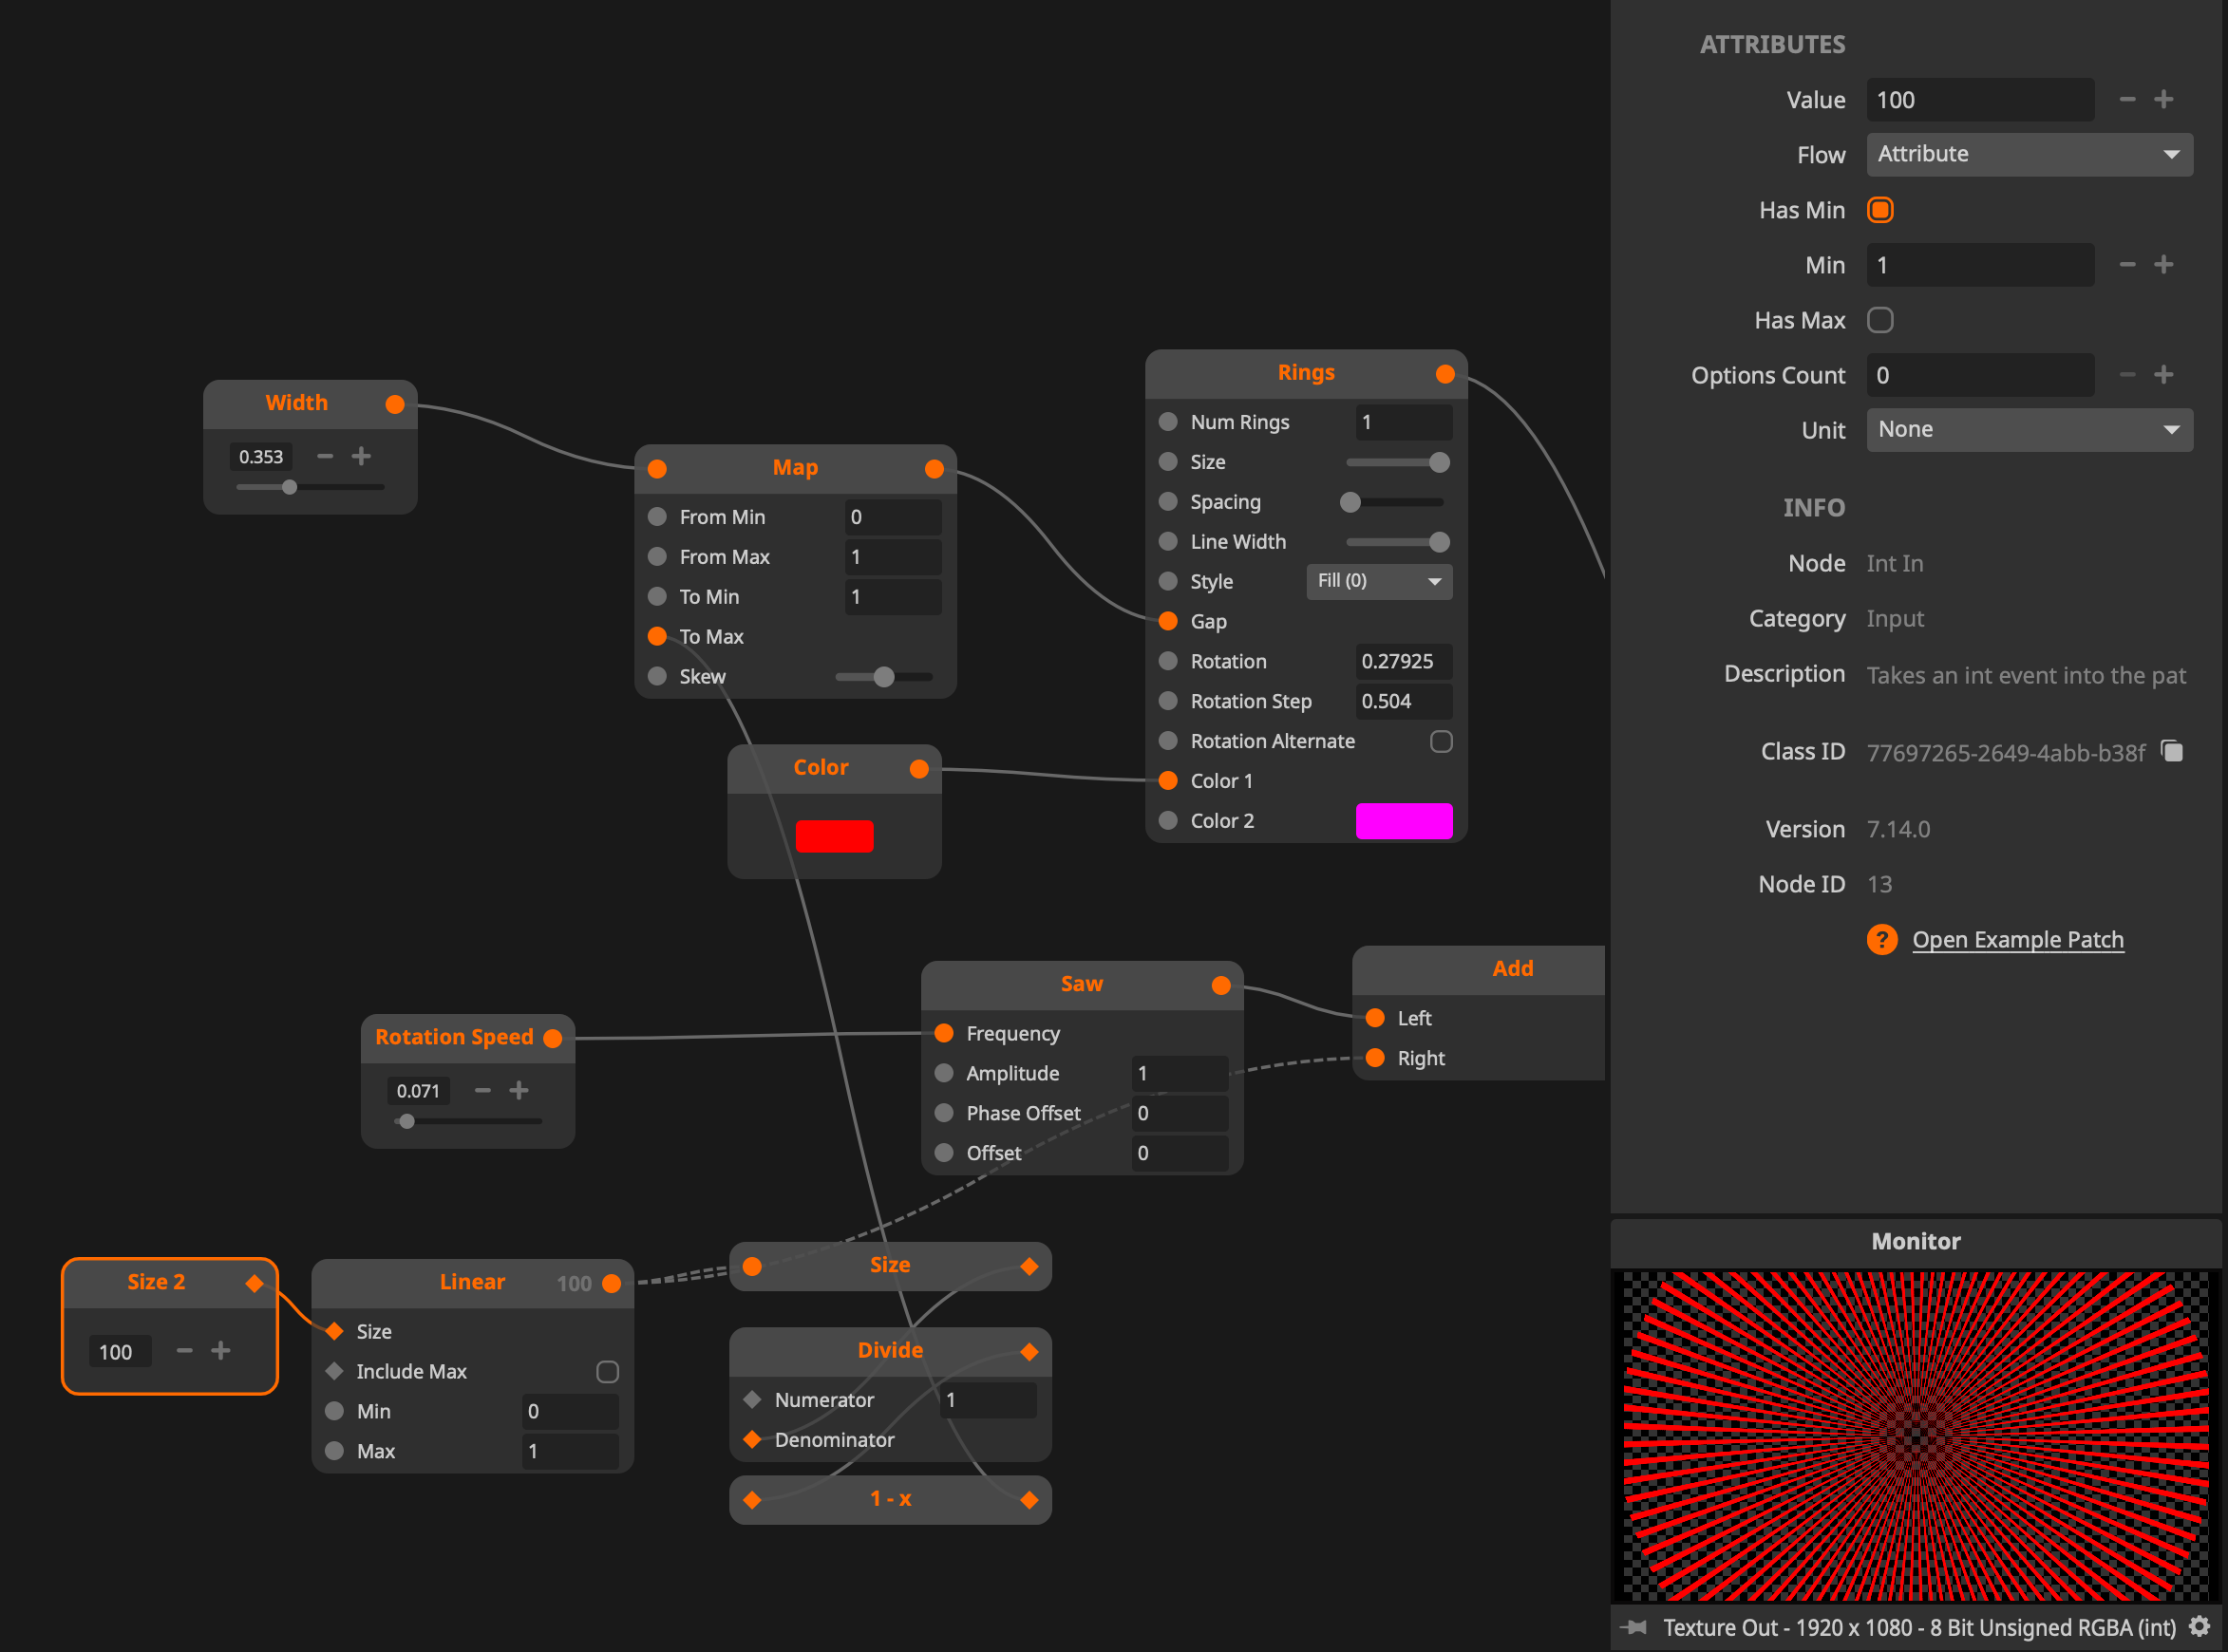
Task: Open the Monitor settings gear icon
Action: pos(2199,1626)
